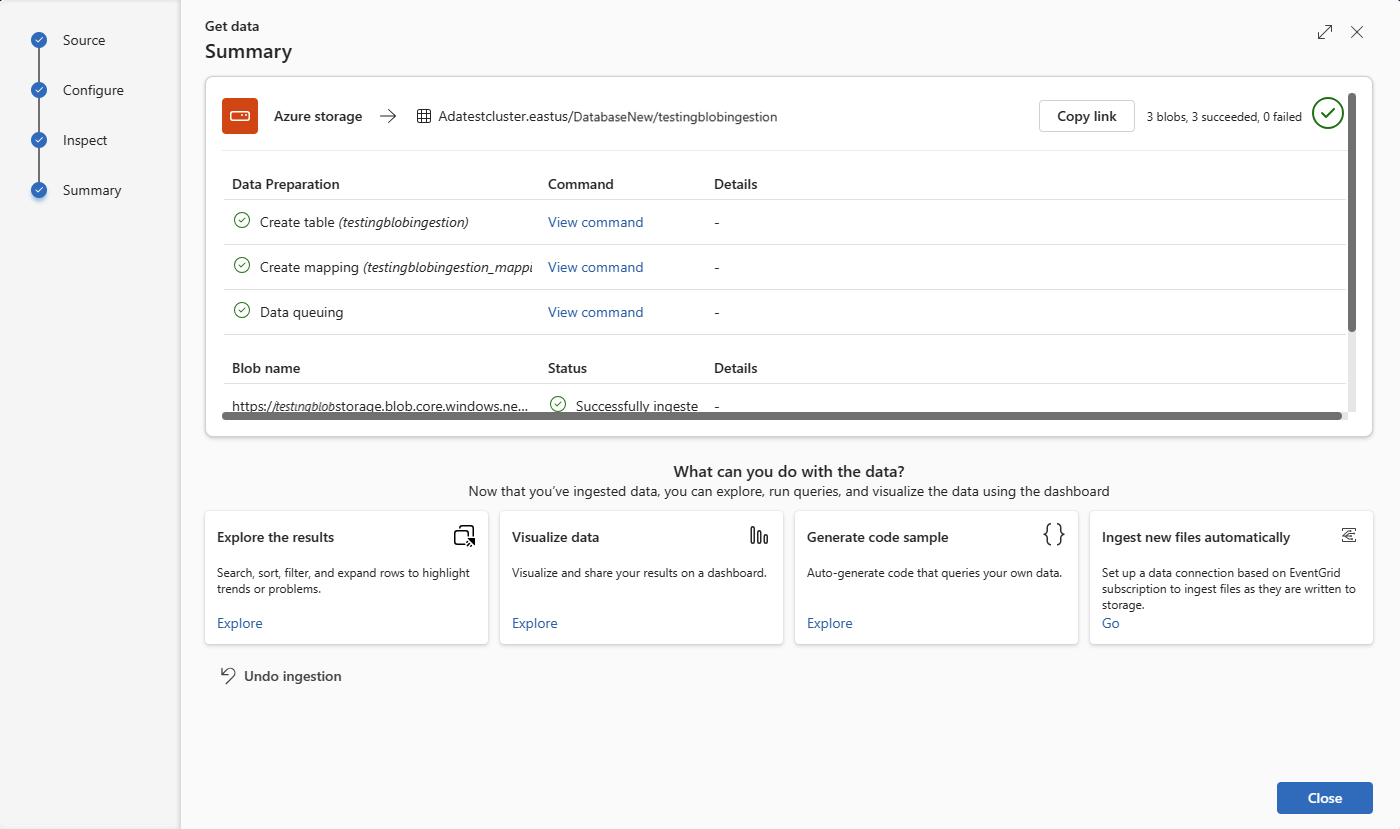
Task: Click the Data queuing row text
Action: pyautogui.click(x=301, y=312)
